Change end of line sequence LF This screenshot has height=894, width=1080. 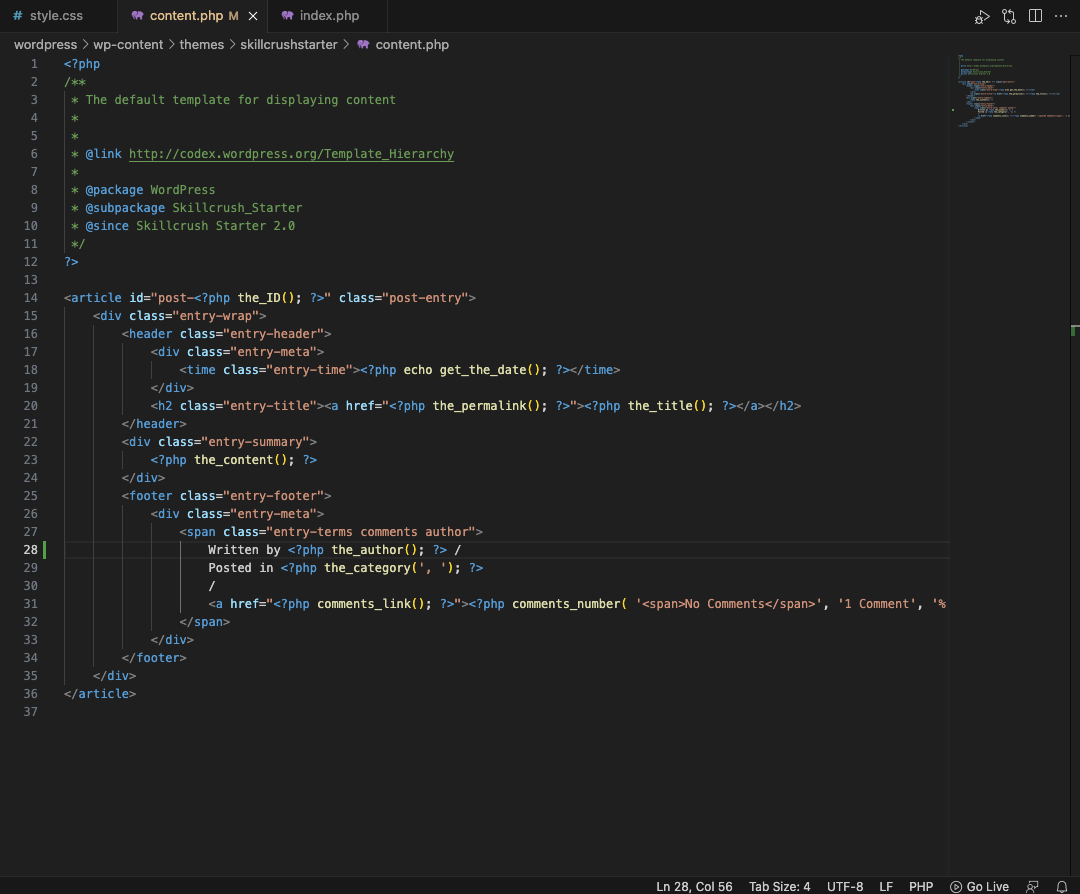[x=886, y=886]
